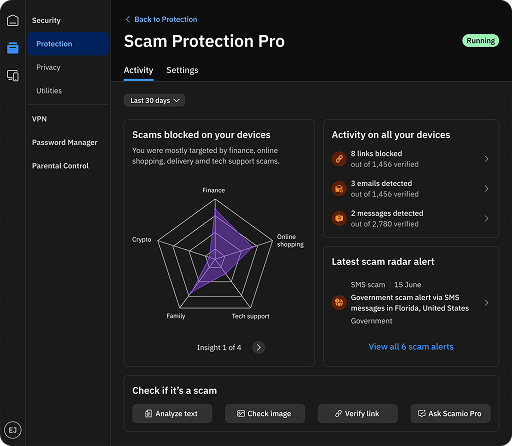Open the Privacy section
The width and height of the screenshot is (512, 446).
[x=48, y=67]
